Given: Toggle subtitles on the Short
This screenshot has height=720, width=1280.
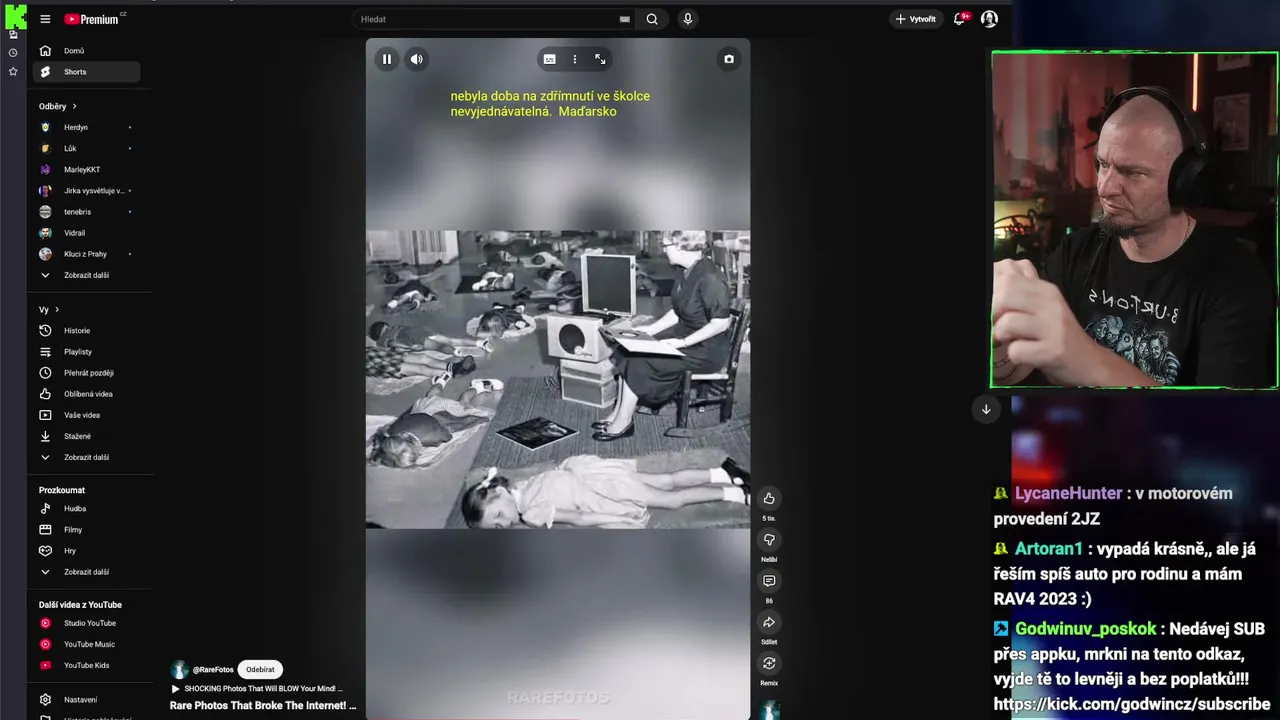Looking at the screenshot, I should point(549,59).
